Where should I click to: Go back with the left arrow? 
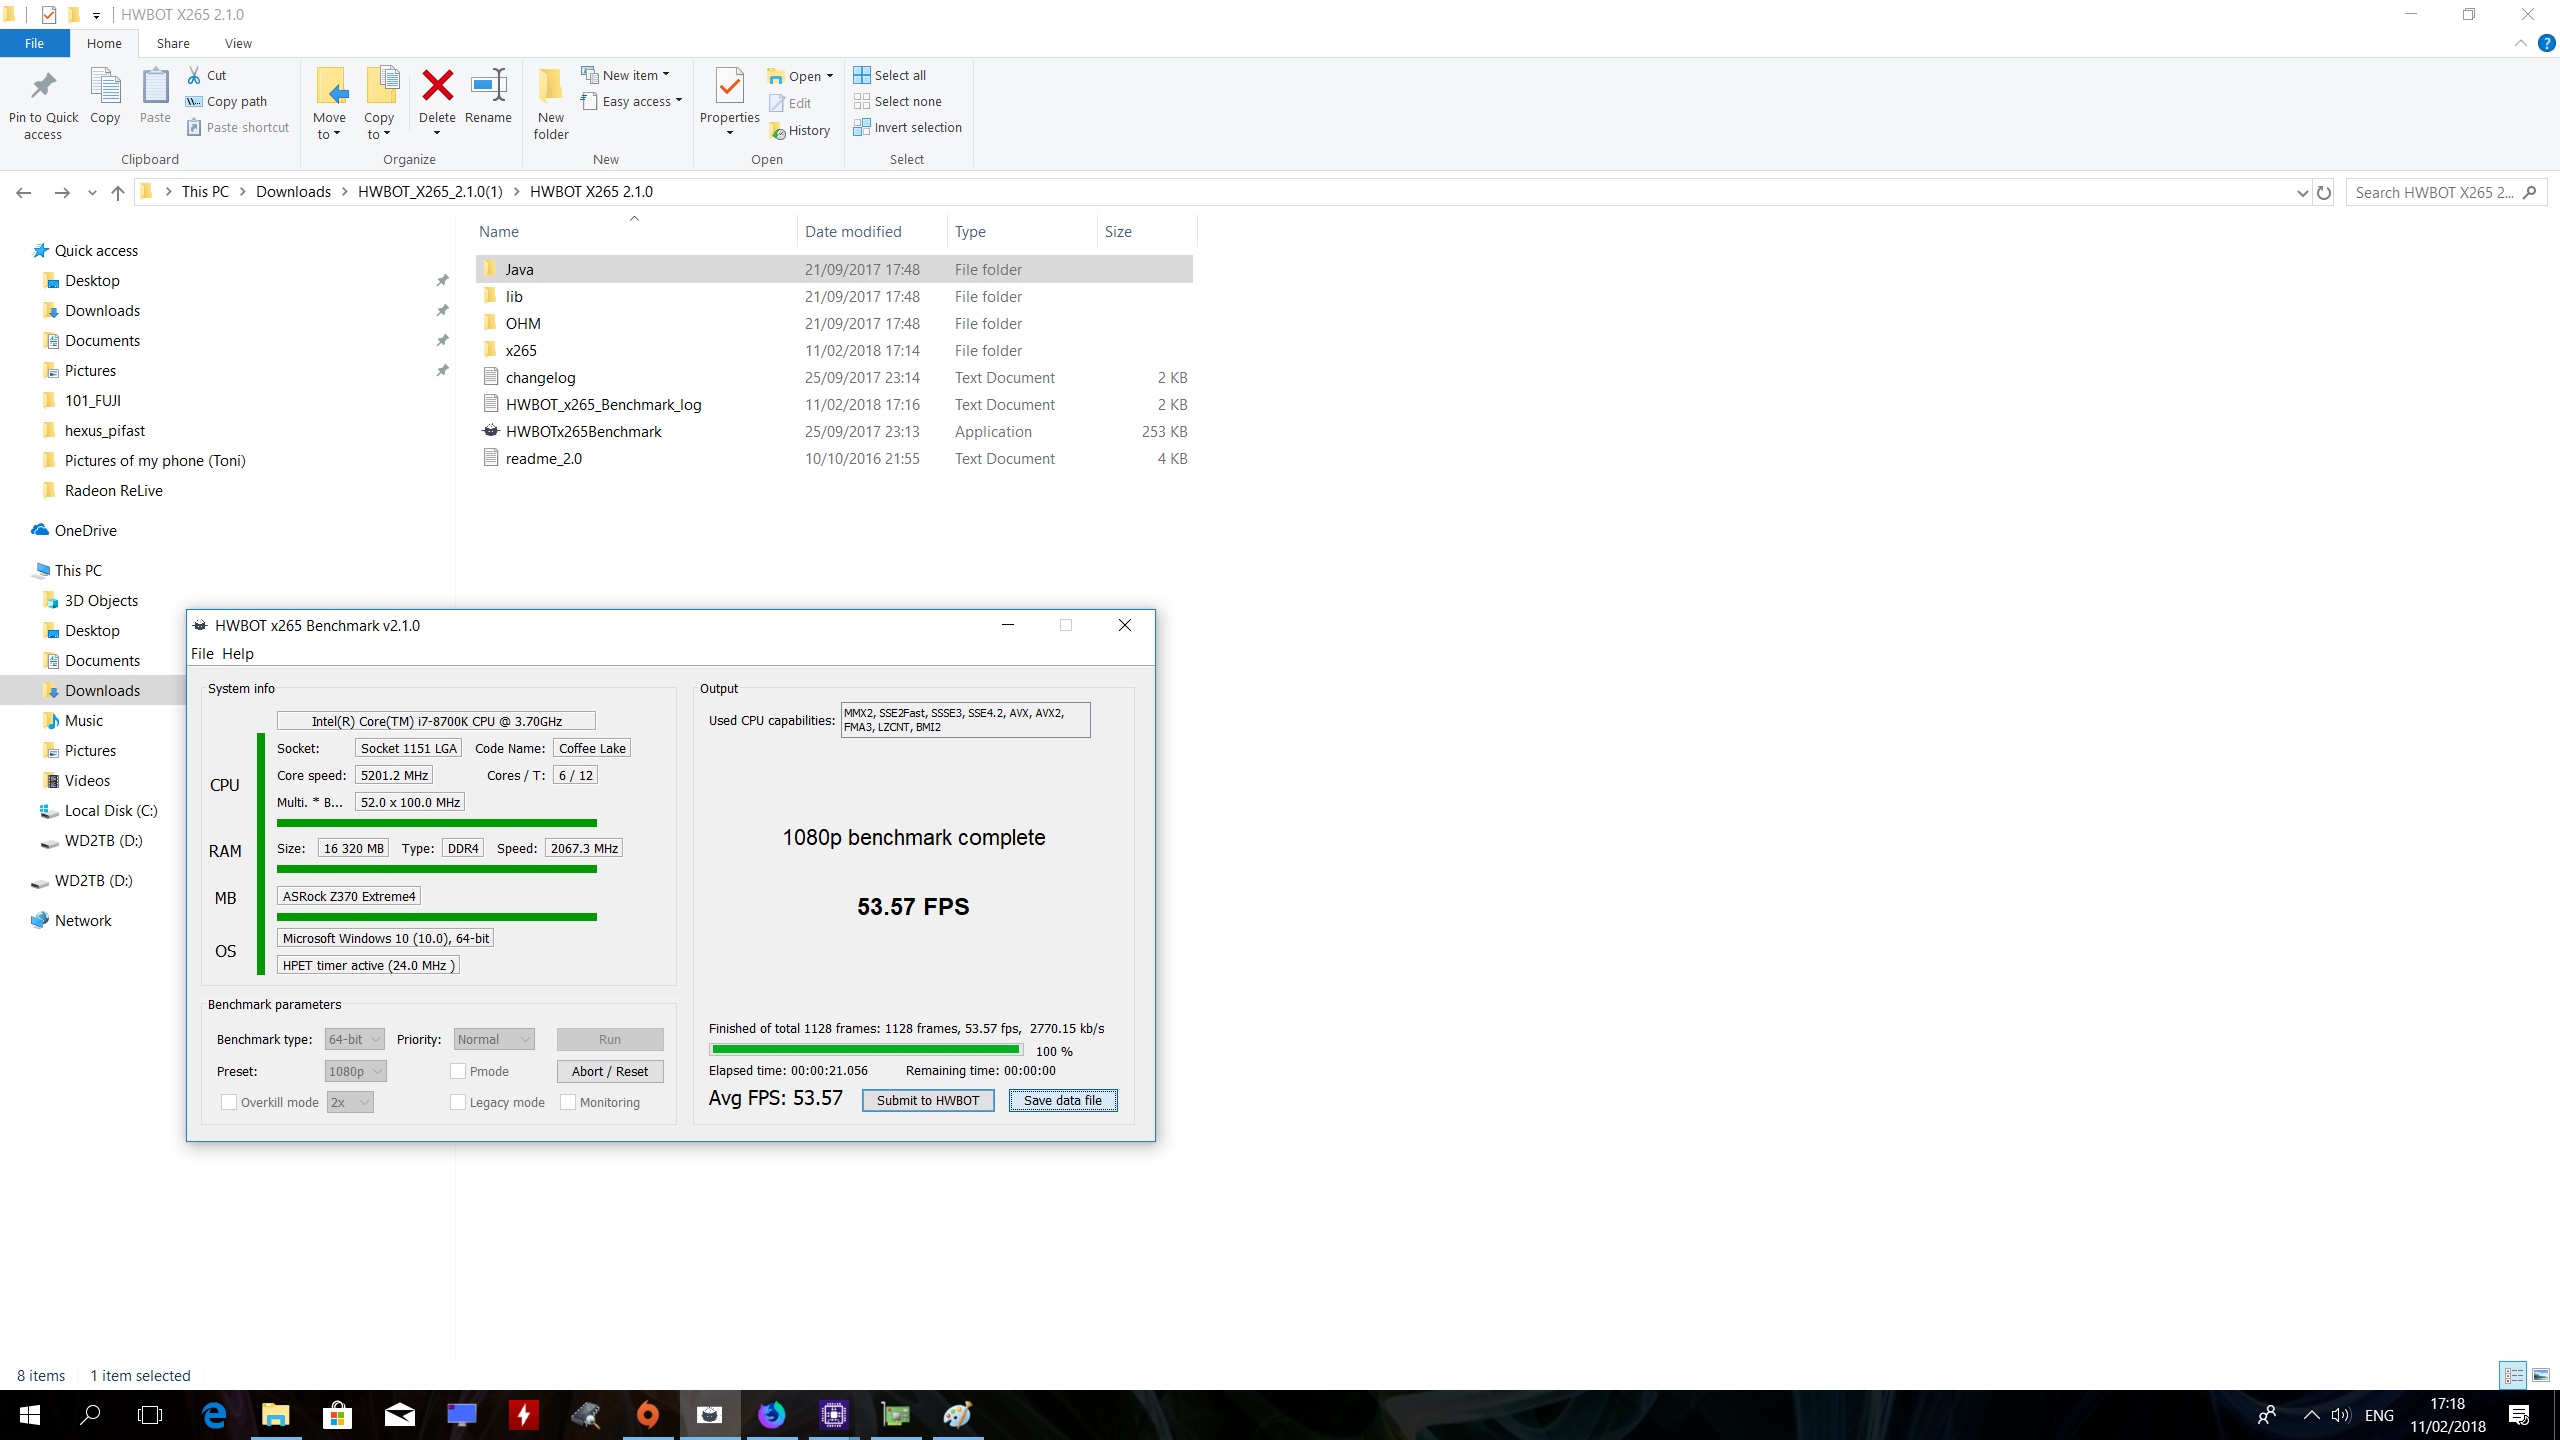[x=24, y=192]
